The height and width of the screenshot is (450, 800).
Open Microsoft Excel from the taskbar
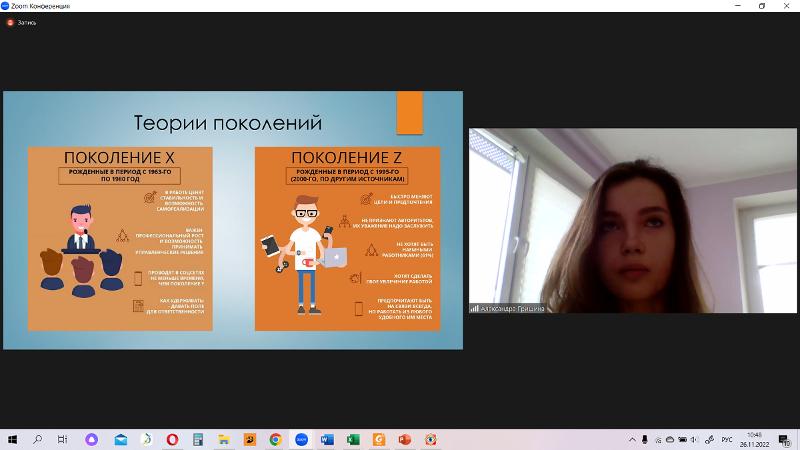(353, 439)
